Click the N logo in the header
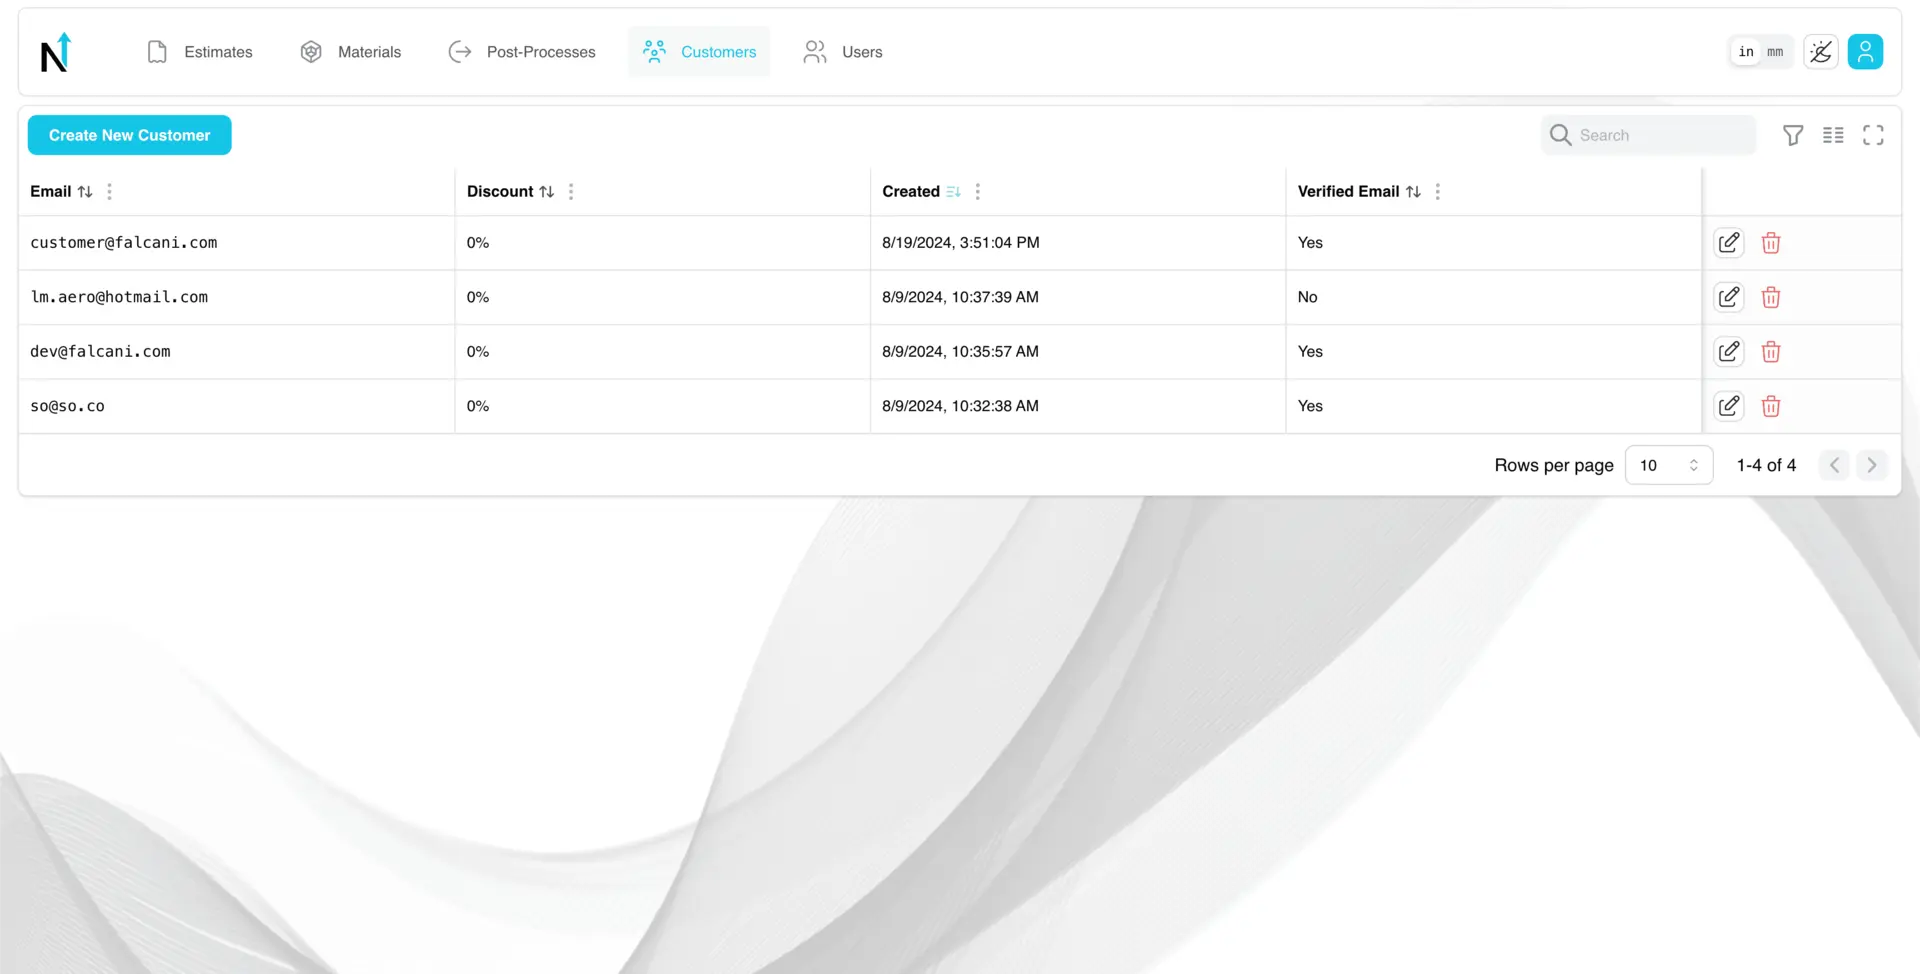The height and width of the screenshot is (974, 1920). pos(56,52)
